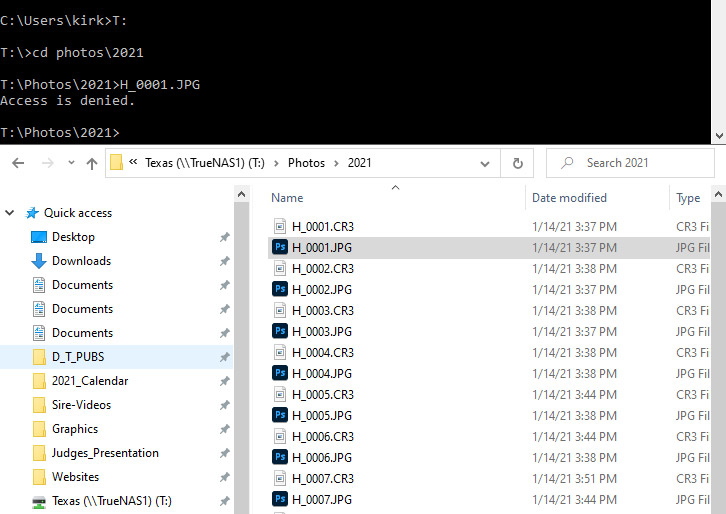The image size is (726, 514).
Task: Click the pin icon beside 2021_Calendar
Action: point(225,381)
